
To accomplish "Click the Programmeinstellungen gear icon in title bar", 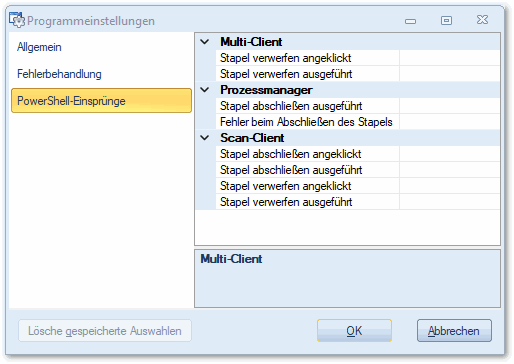I will pyautogui.click(x=17, y=20).
